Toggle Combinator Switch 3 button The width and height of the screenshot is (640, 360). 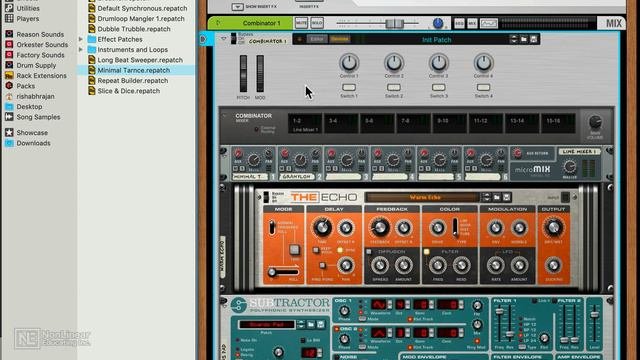pyautogui.click(x=438, y=87)
